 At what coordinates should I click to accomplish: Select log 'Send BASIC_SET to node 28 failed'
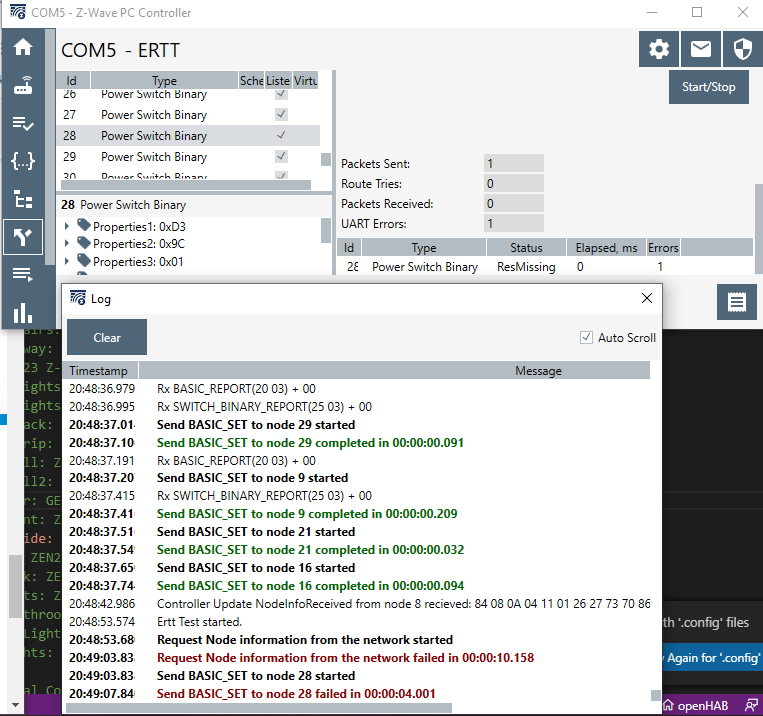(x=356, y=694)
